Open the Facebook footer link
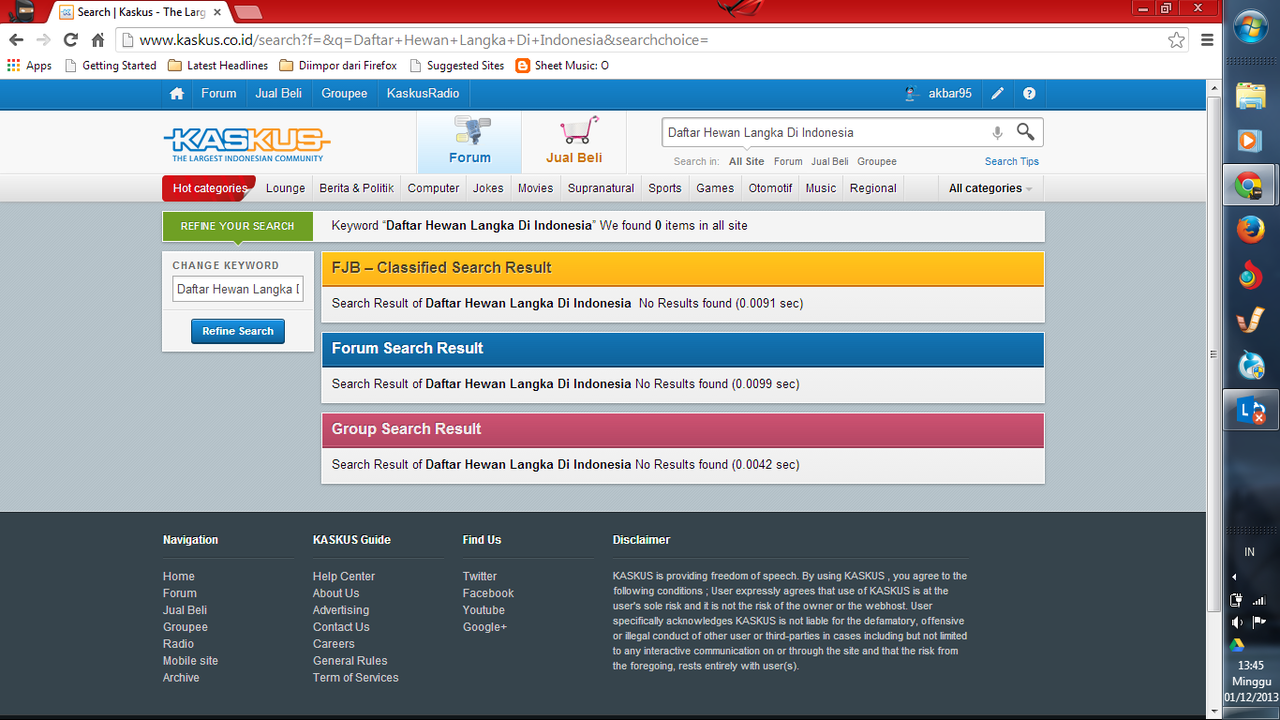Viewport: 1280px width, 720px height. 488,594
